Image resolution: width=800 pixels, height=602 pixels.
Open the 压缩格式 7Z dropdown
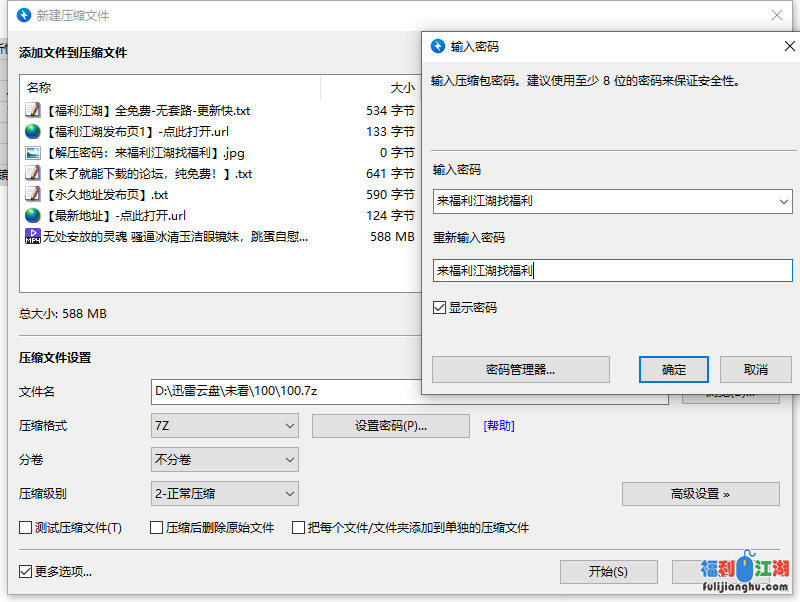tap(224, 426)
